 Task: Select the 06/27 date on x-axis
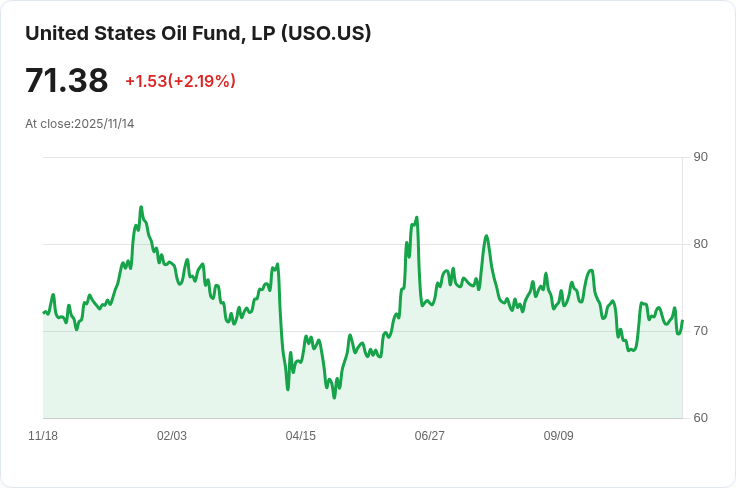tap(430, 436)
